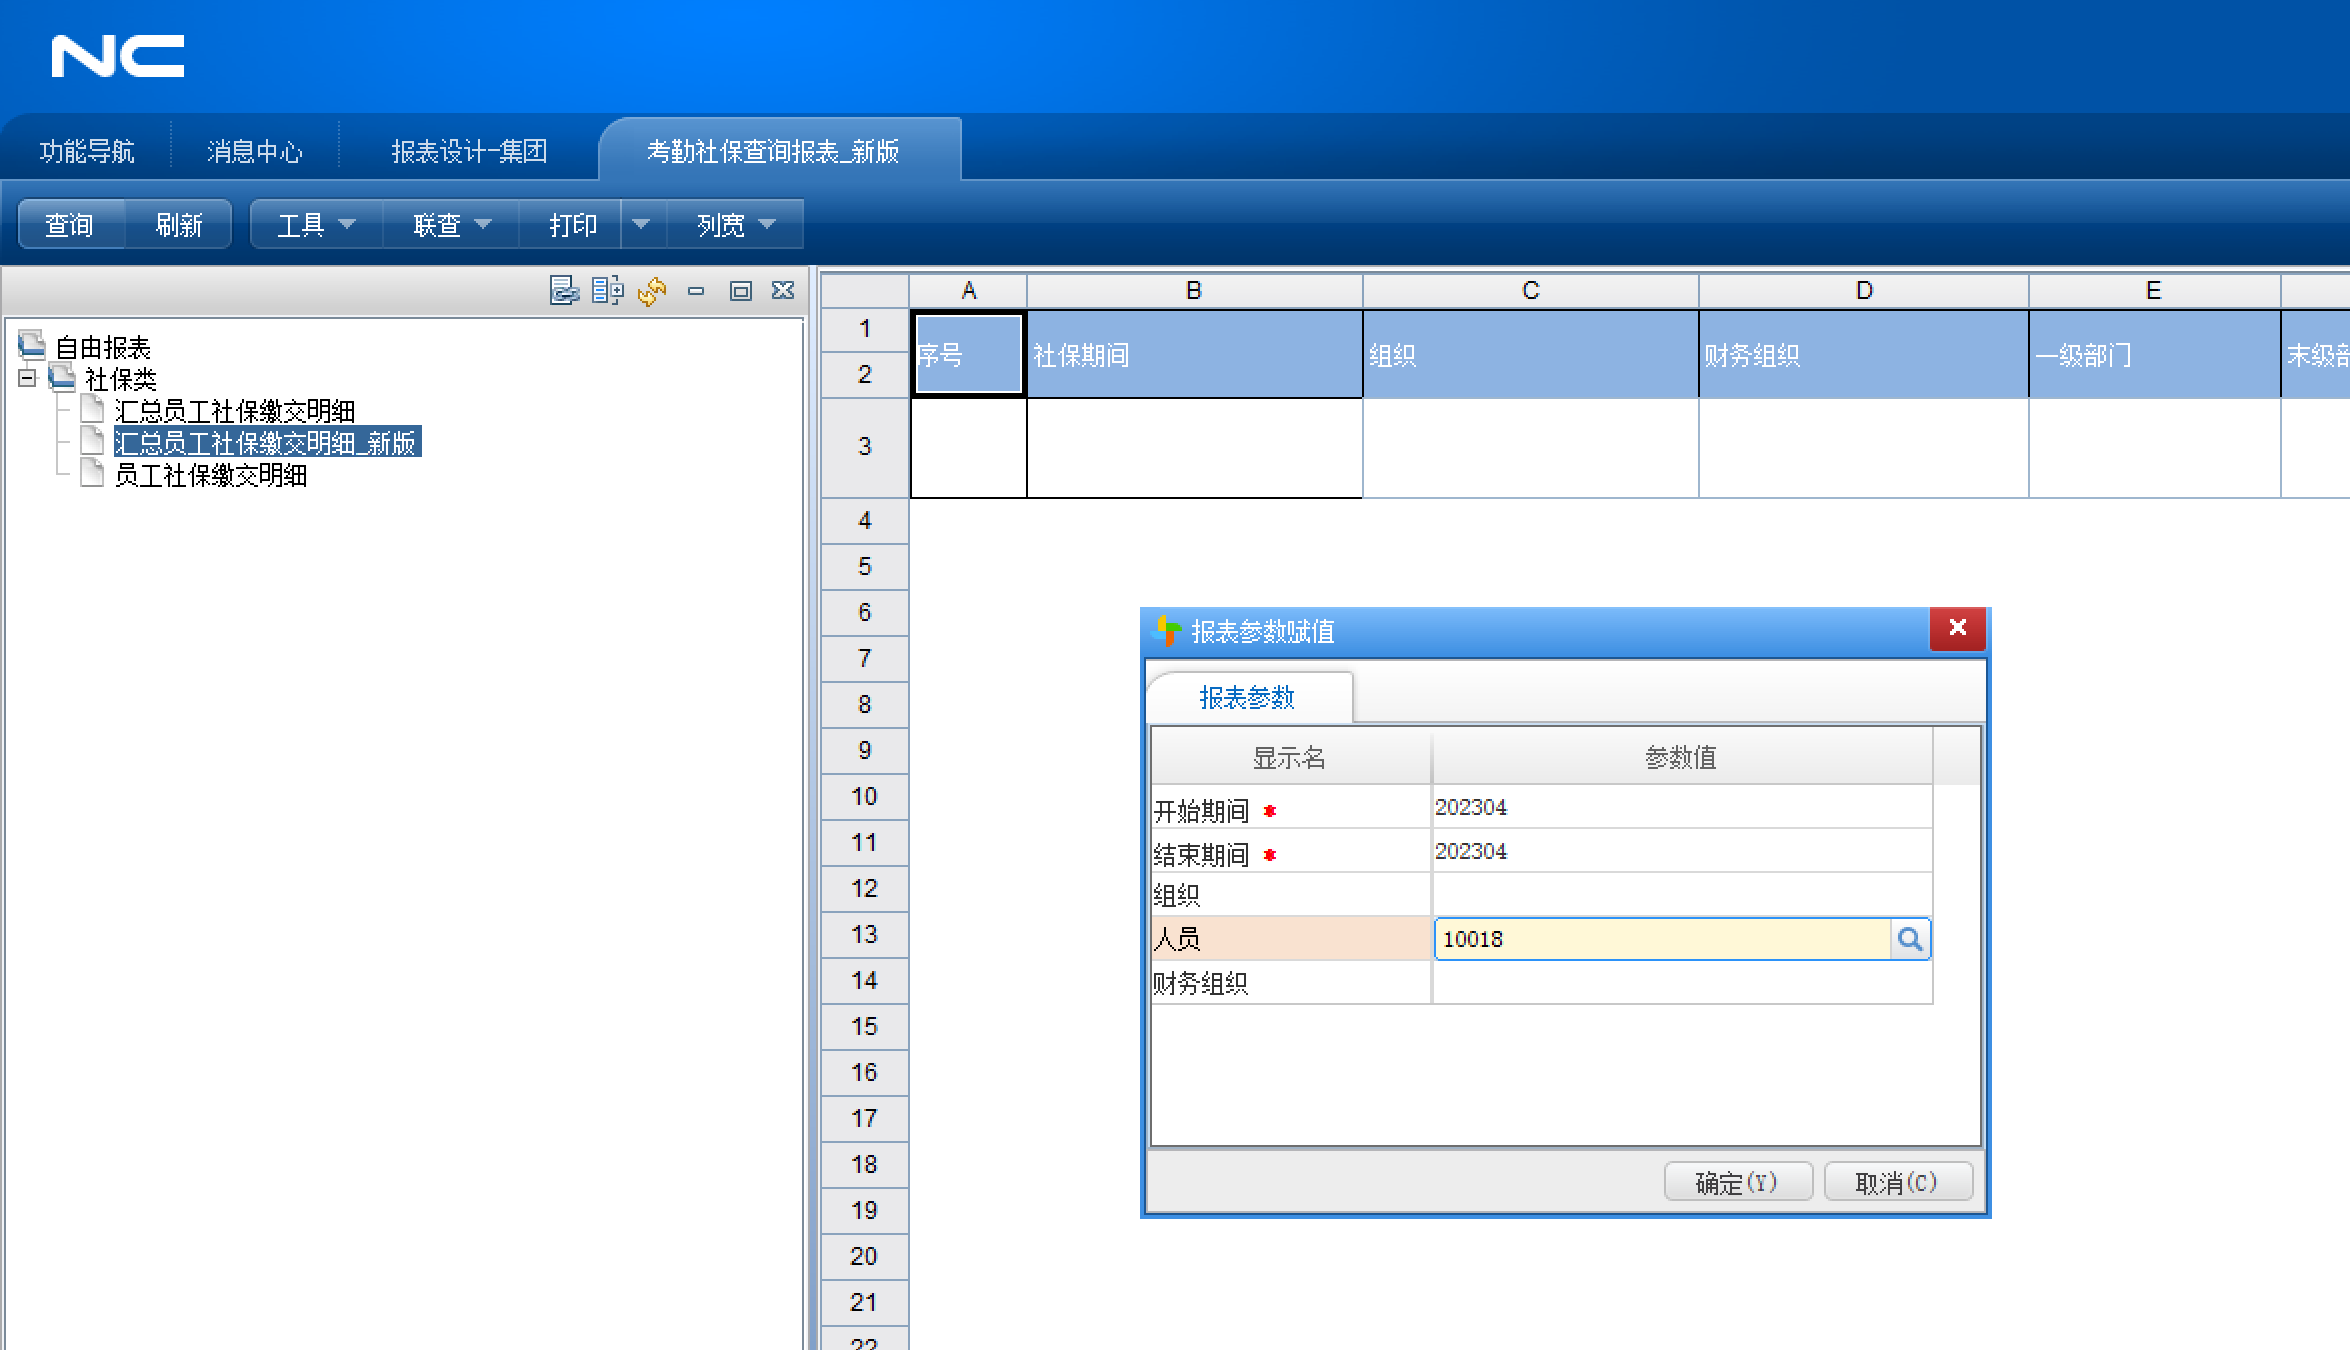2350x1350 pixels.
Task: Click the 报表参数赋值 dialog title icon
Action: (x=1166, y=631)
